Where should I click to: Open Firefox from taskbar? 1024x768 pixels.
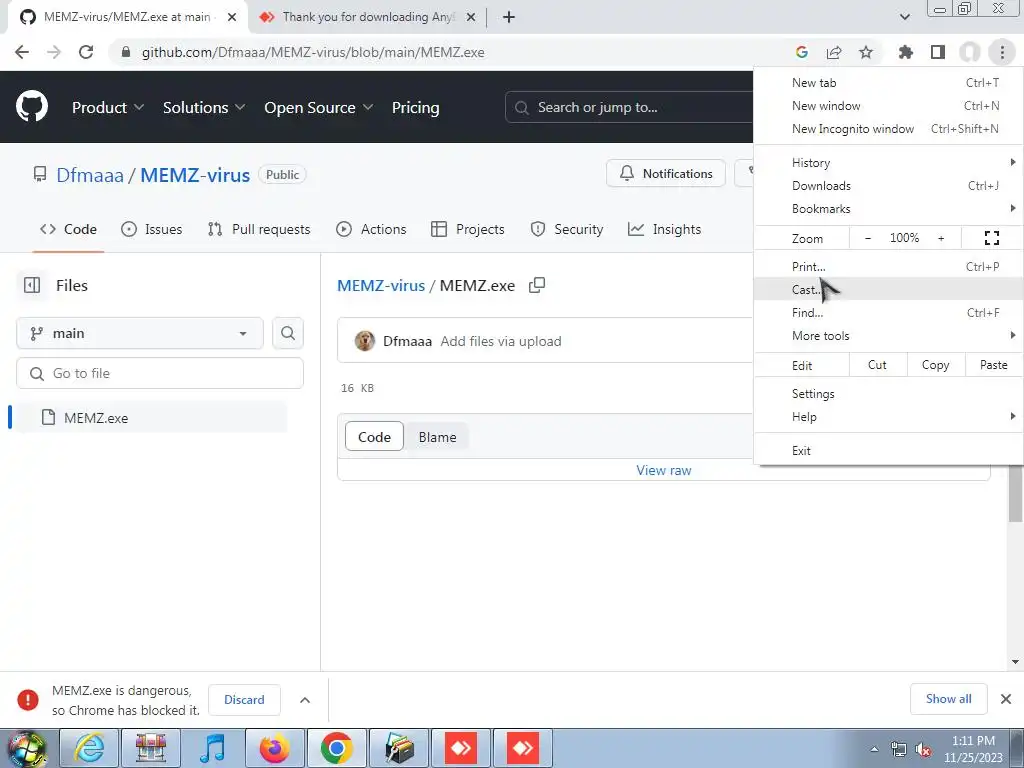pos(275,748)
